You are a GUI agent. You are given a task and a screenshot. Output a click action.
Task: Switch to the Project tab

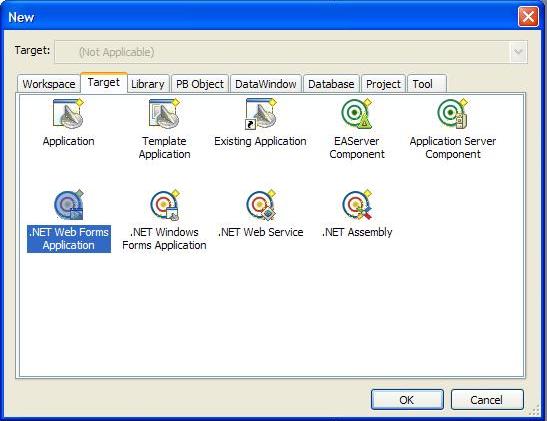click(x=383, y=84)
